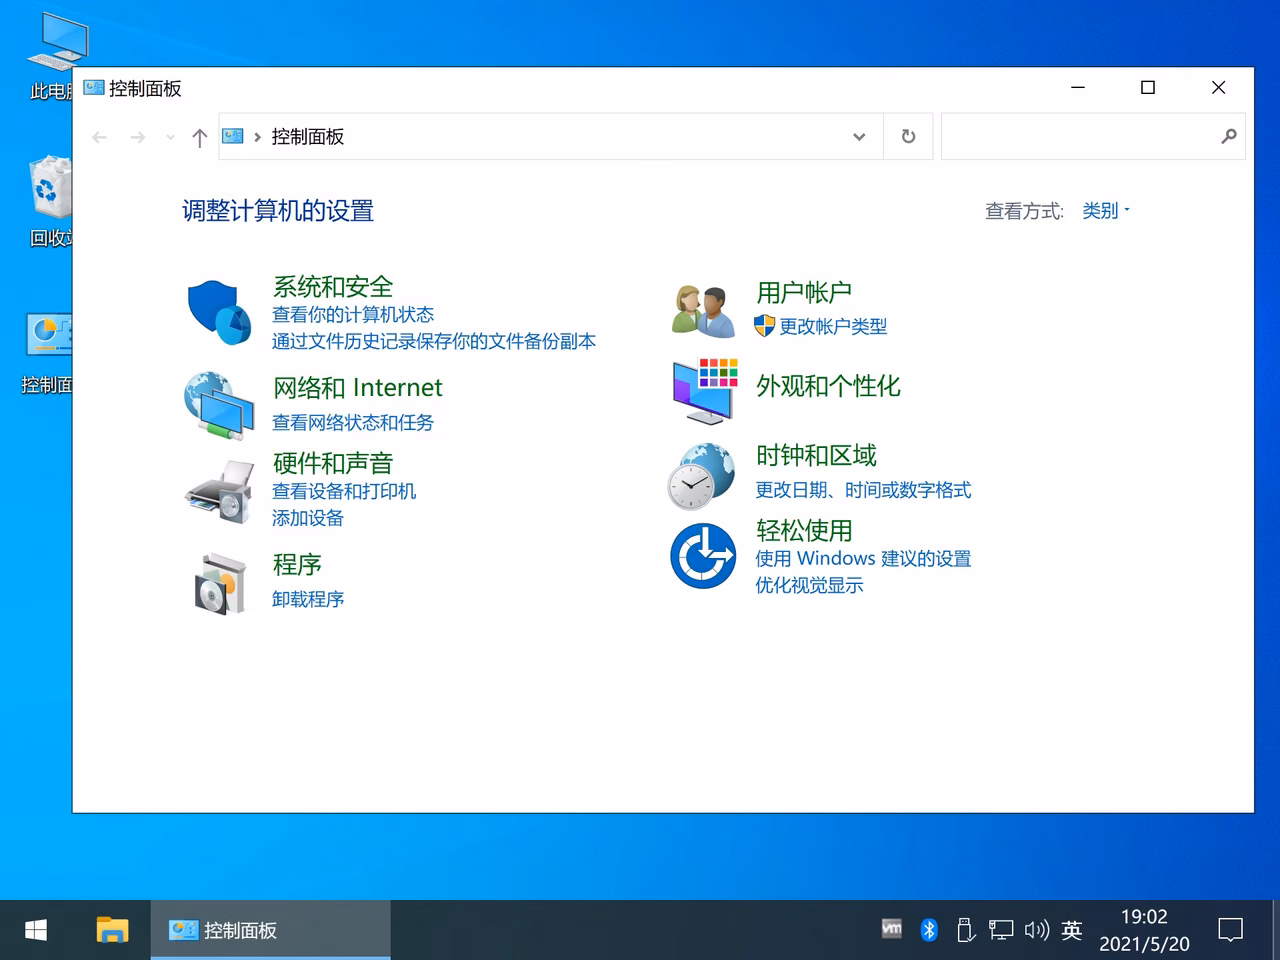Open 查看设备和打印机 link
Image resolution: width=1280 pixels, height=960 pixels.
(x=344, y=492)
